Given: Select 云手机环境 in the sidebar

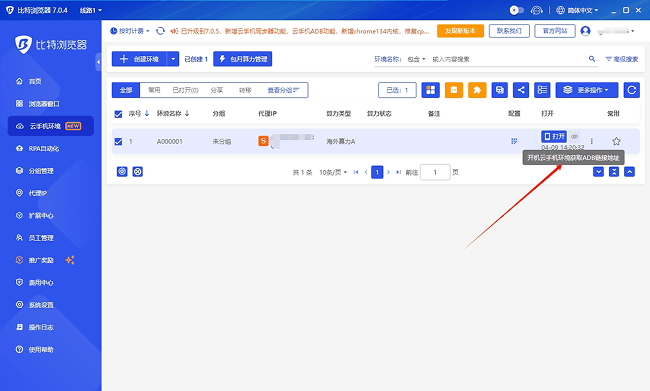Looking at the screenshot, I should coord(51,126).
